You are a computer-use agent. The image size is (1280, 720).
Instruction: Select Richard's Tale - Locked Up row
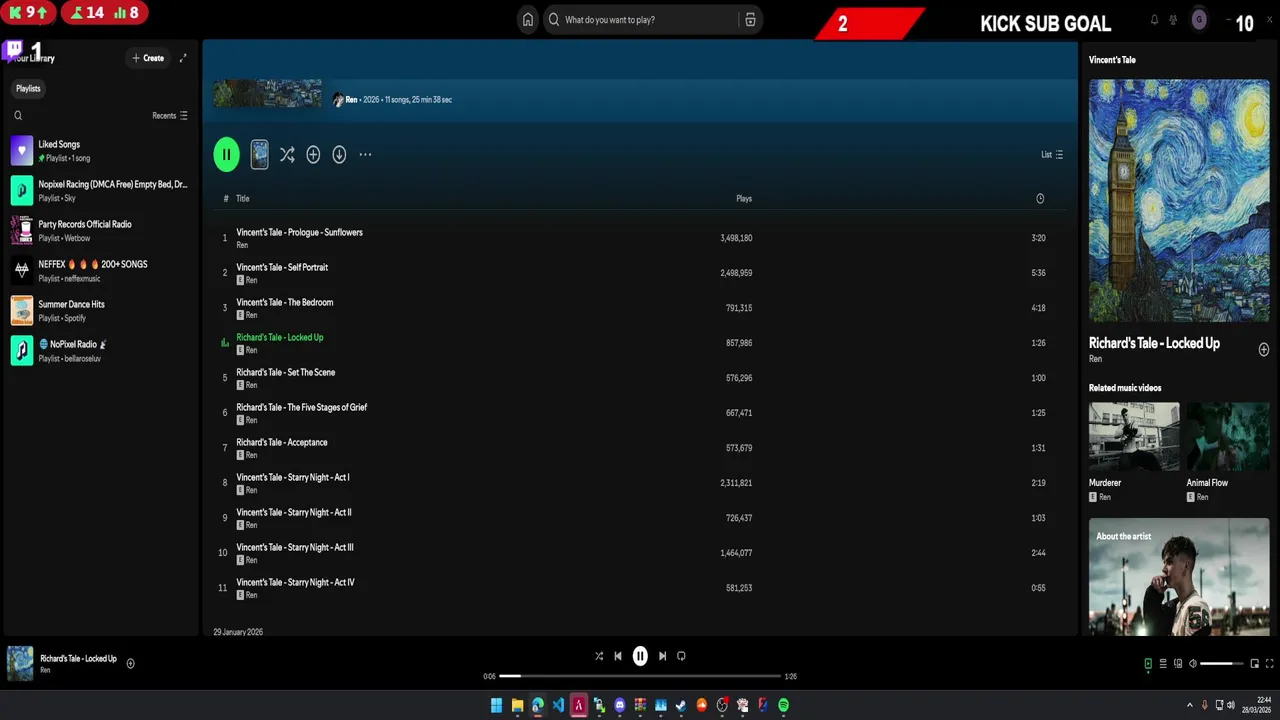pyautogui.click(x=640, y=343)
